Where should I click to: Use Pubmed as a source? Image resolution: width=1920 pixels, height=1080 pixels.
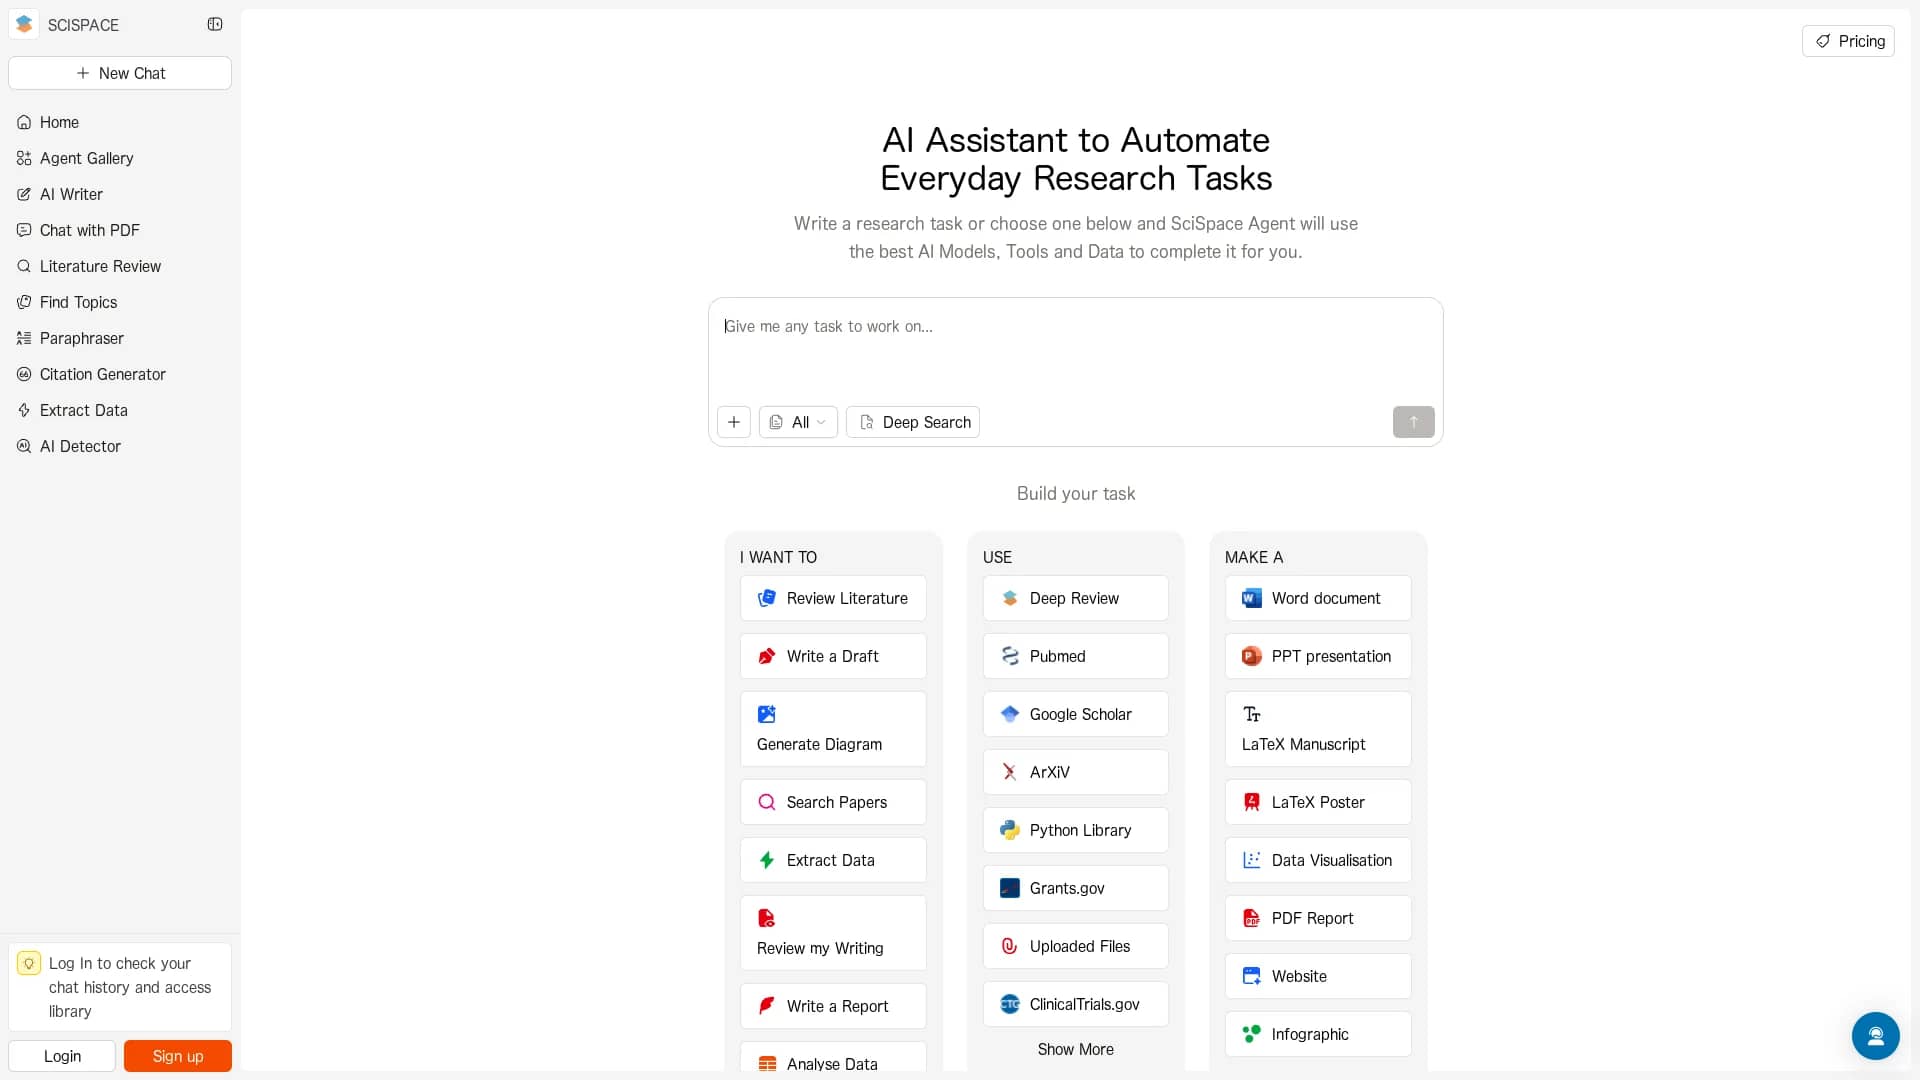1076,656
